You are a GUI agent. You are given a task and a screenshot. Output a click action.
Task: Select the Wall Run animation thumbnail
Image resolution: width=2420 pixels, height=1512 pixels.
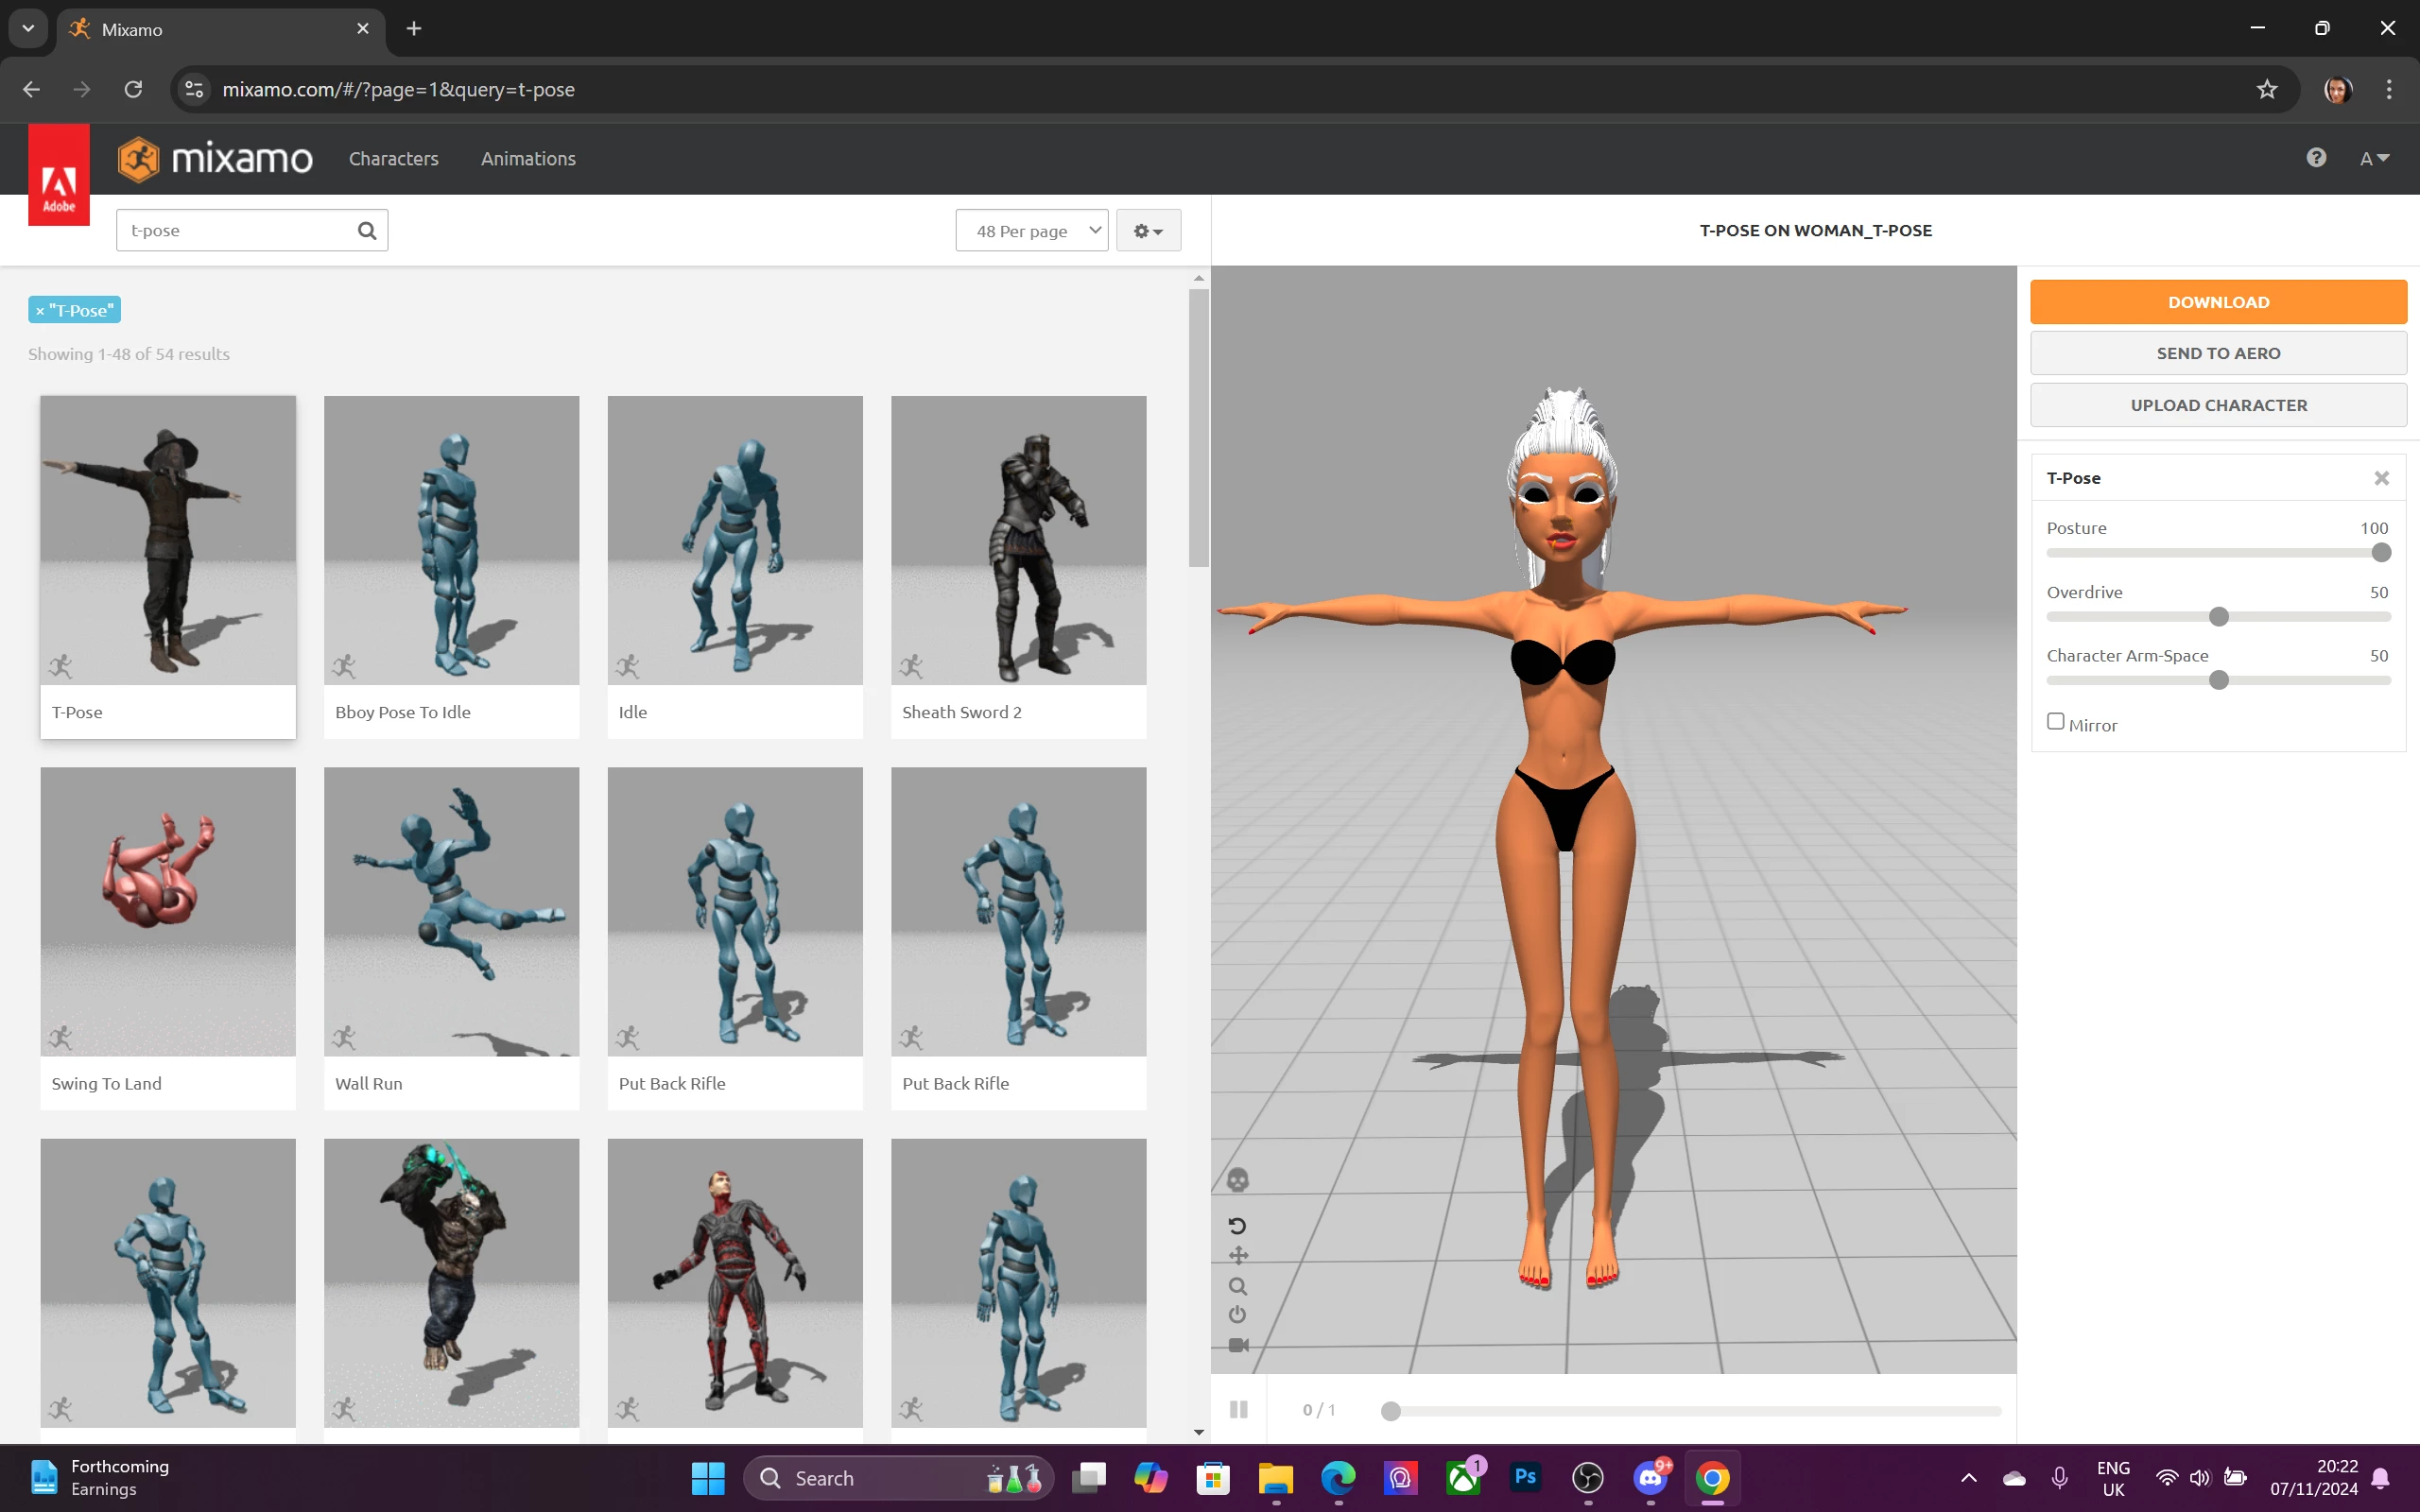[451, 912]
